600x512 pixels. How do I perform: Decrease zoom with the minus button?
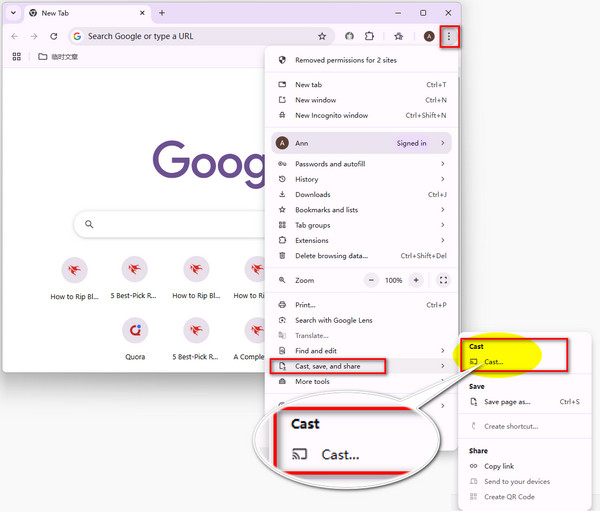tap(371, 280)
